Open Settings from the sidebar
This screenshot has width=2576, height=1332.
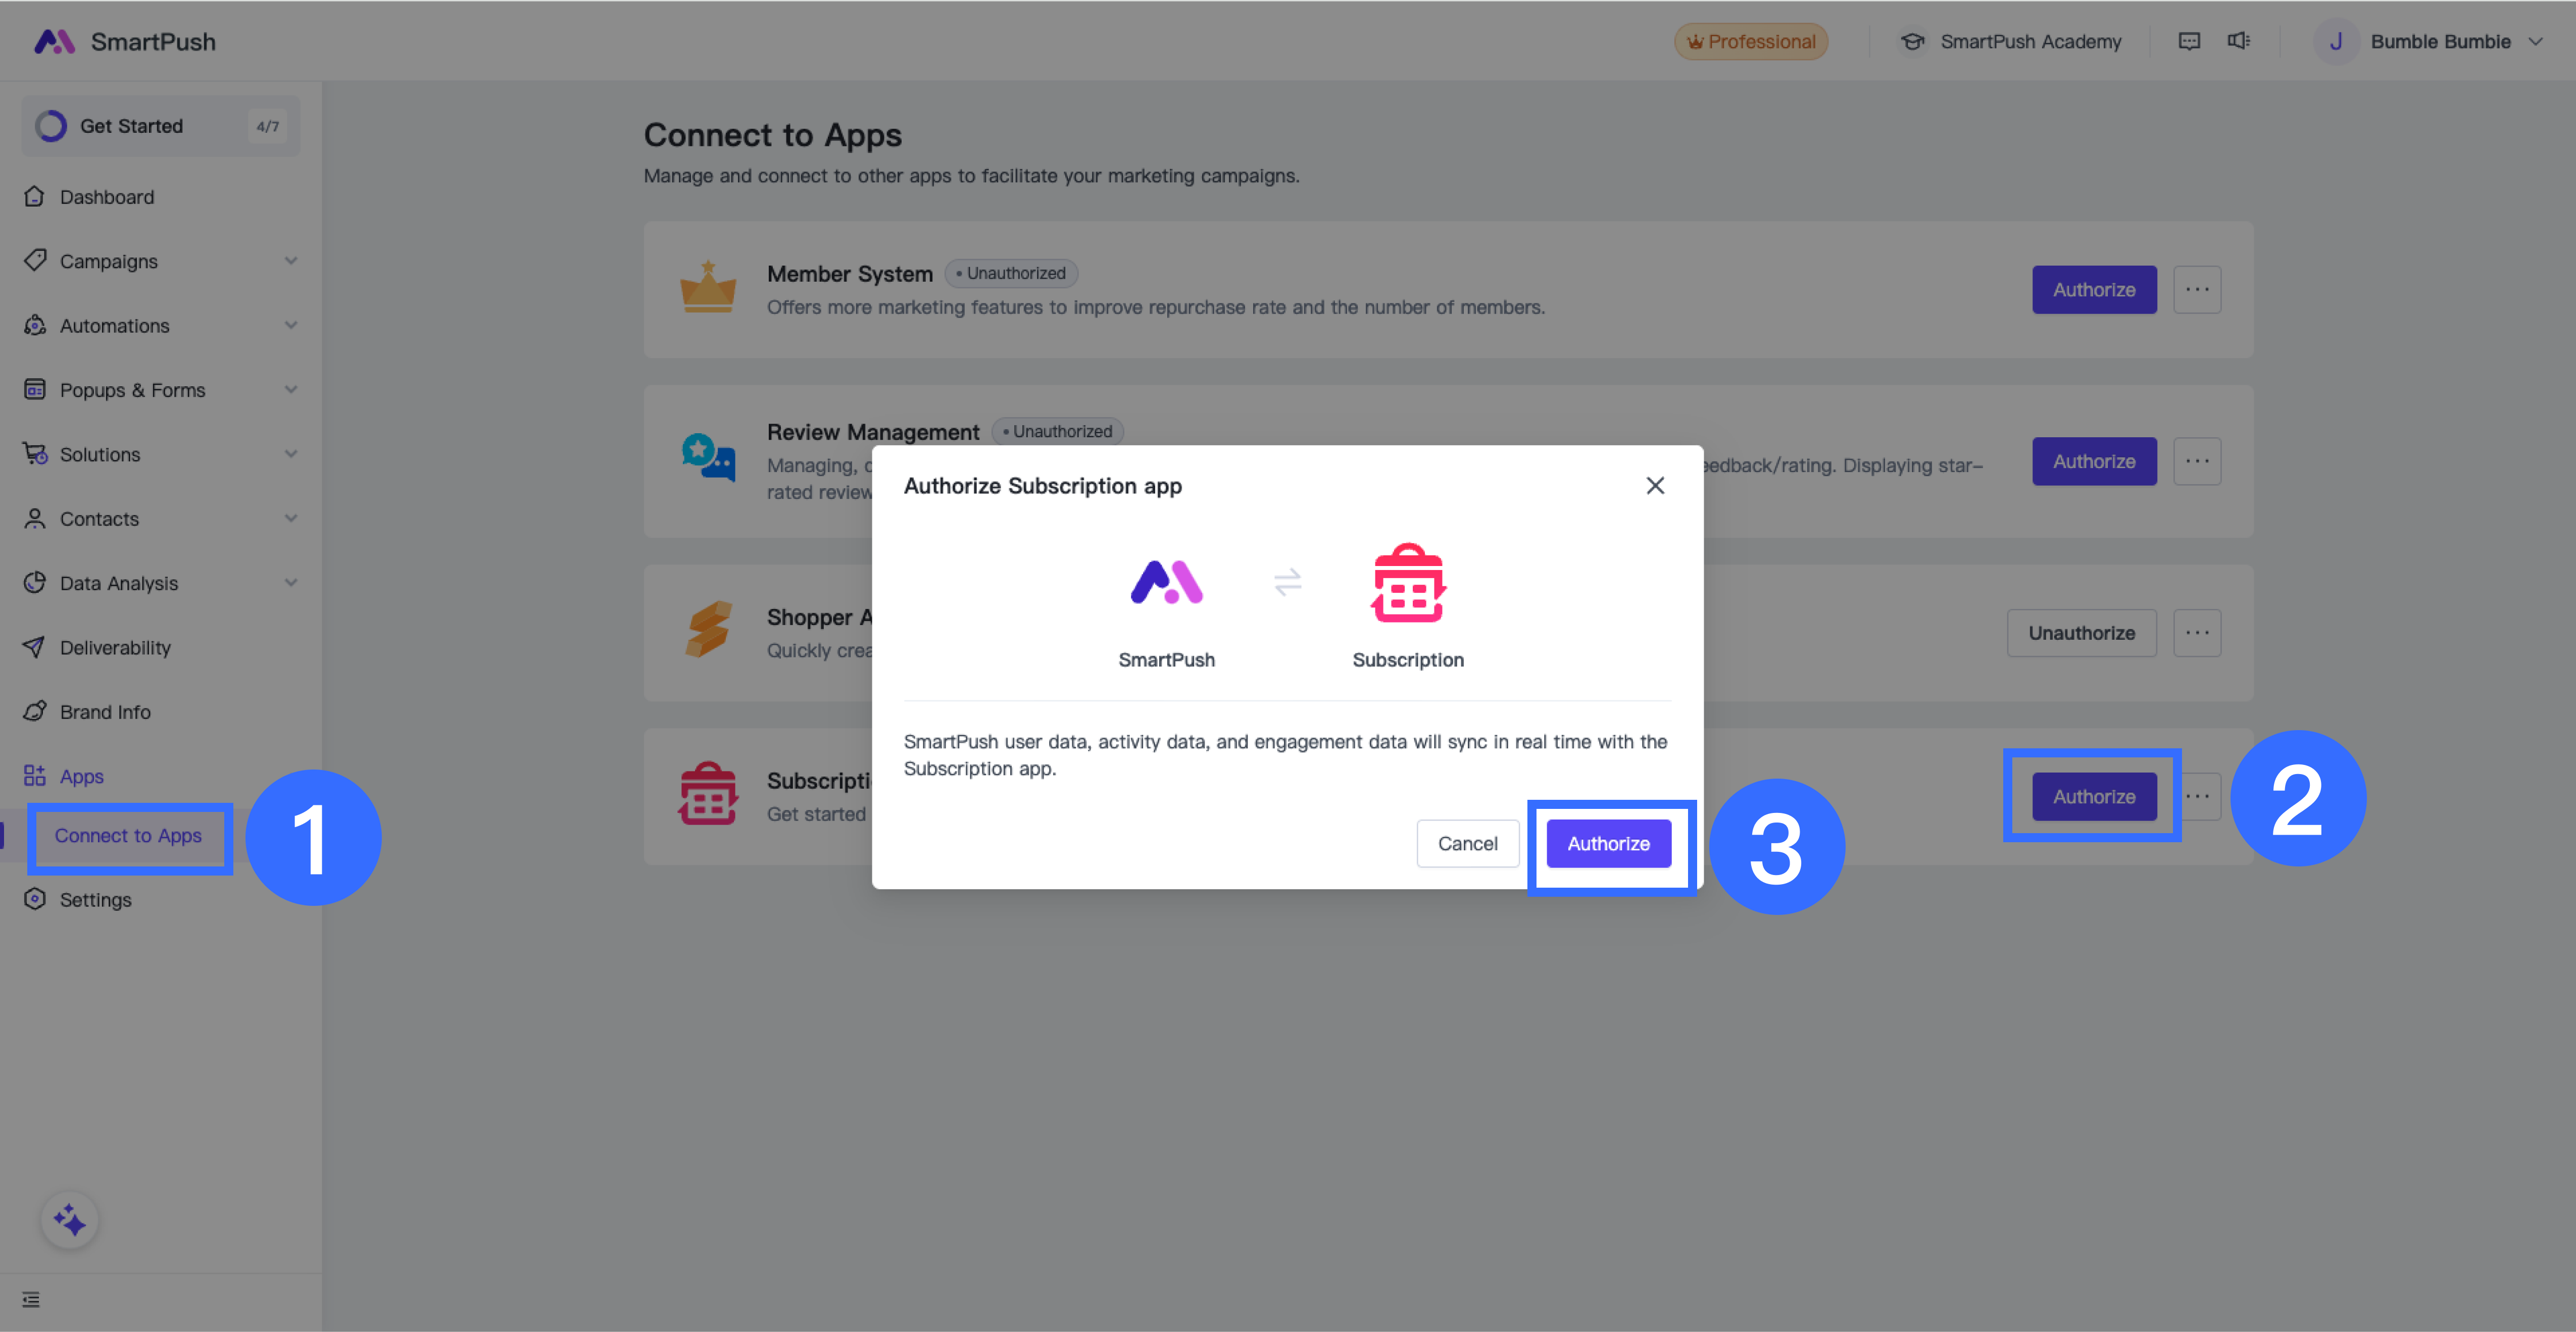click(x=95, y=899)
